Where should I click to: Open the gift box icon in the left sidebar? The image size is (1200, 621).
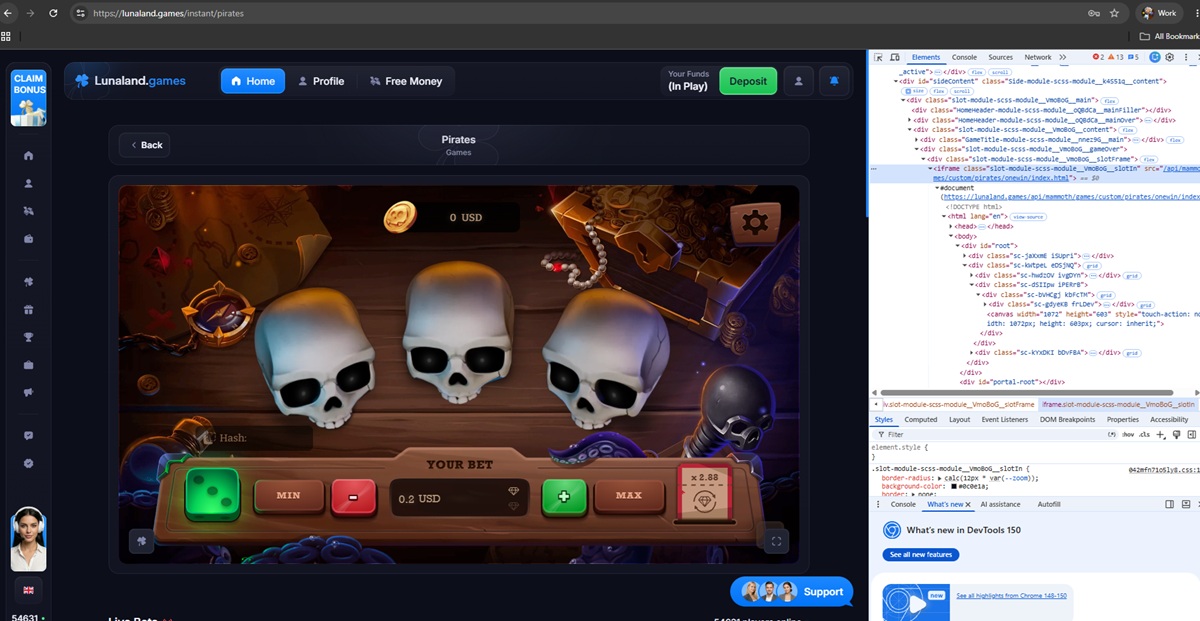click(28, 309)
